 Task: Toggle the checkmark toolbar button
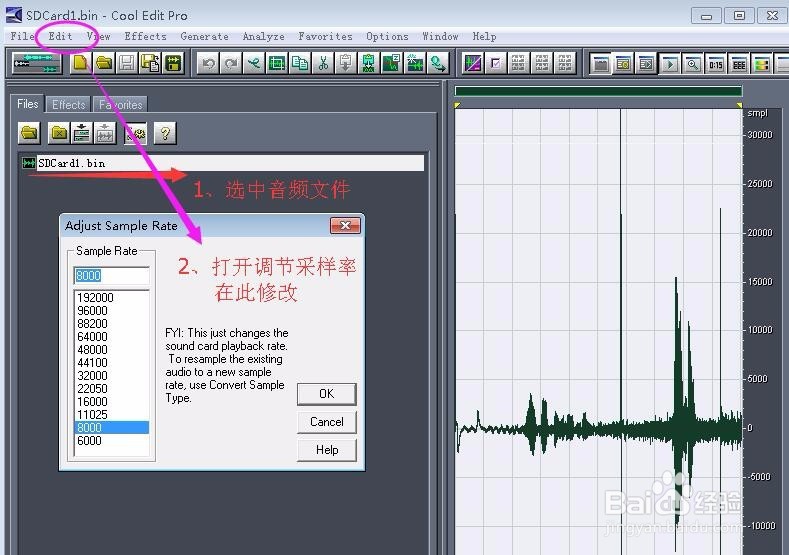pos(496,63)
